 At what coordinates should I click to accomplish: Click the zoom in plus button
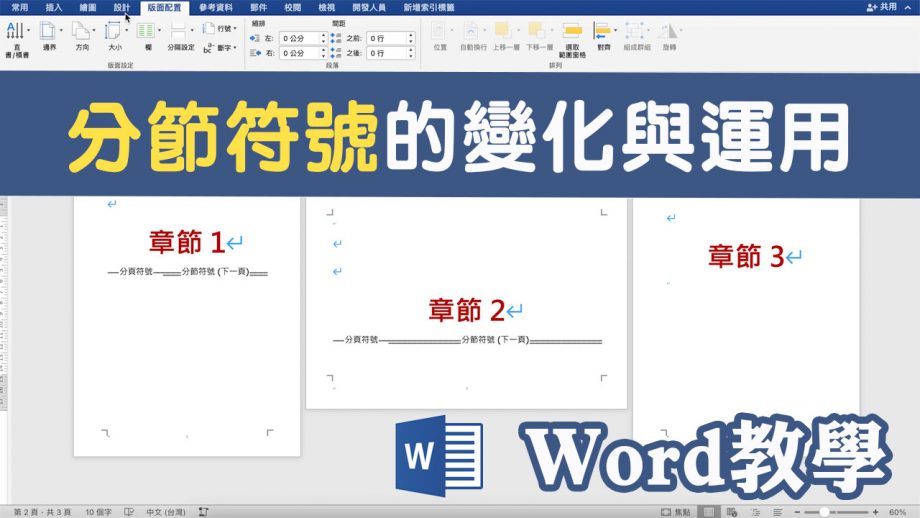click(875, 512)
